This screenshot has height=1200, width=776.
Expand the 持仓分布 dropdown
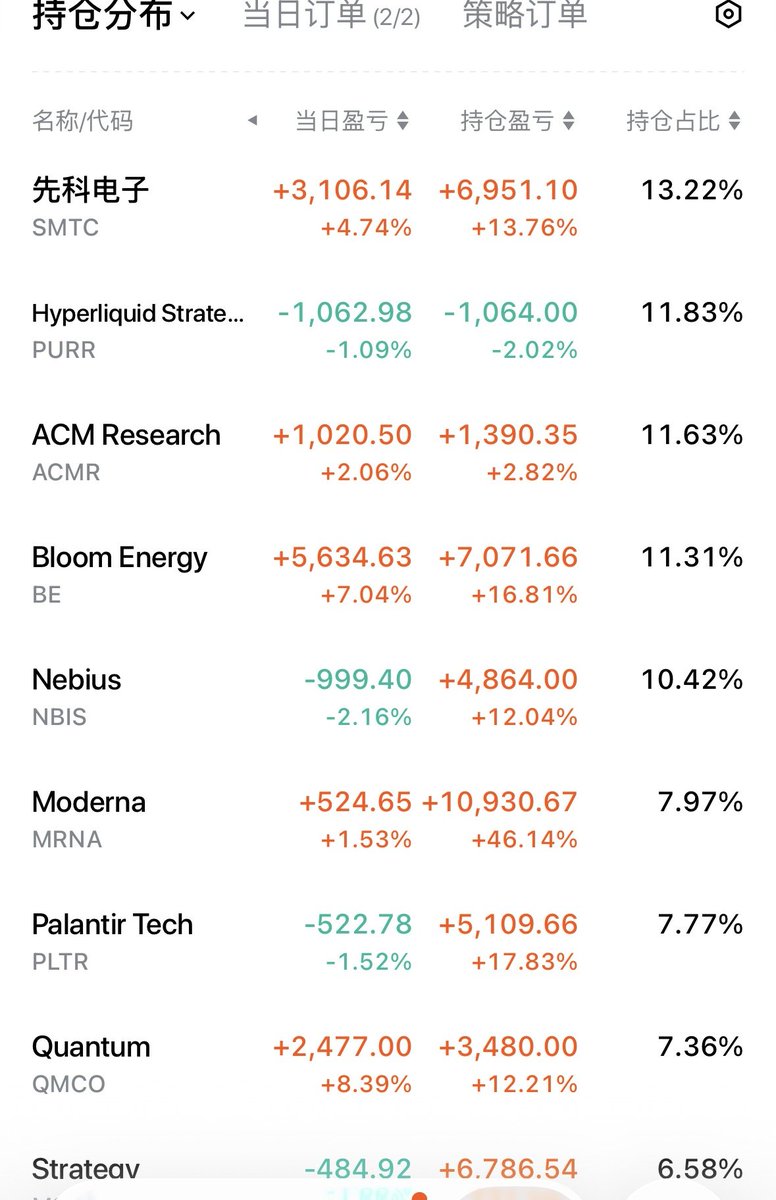point(114,15)
